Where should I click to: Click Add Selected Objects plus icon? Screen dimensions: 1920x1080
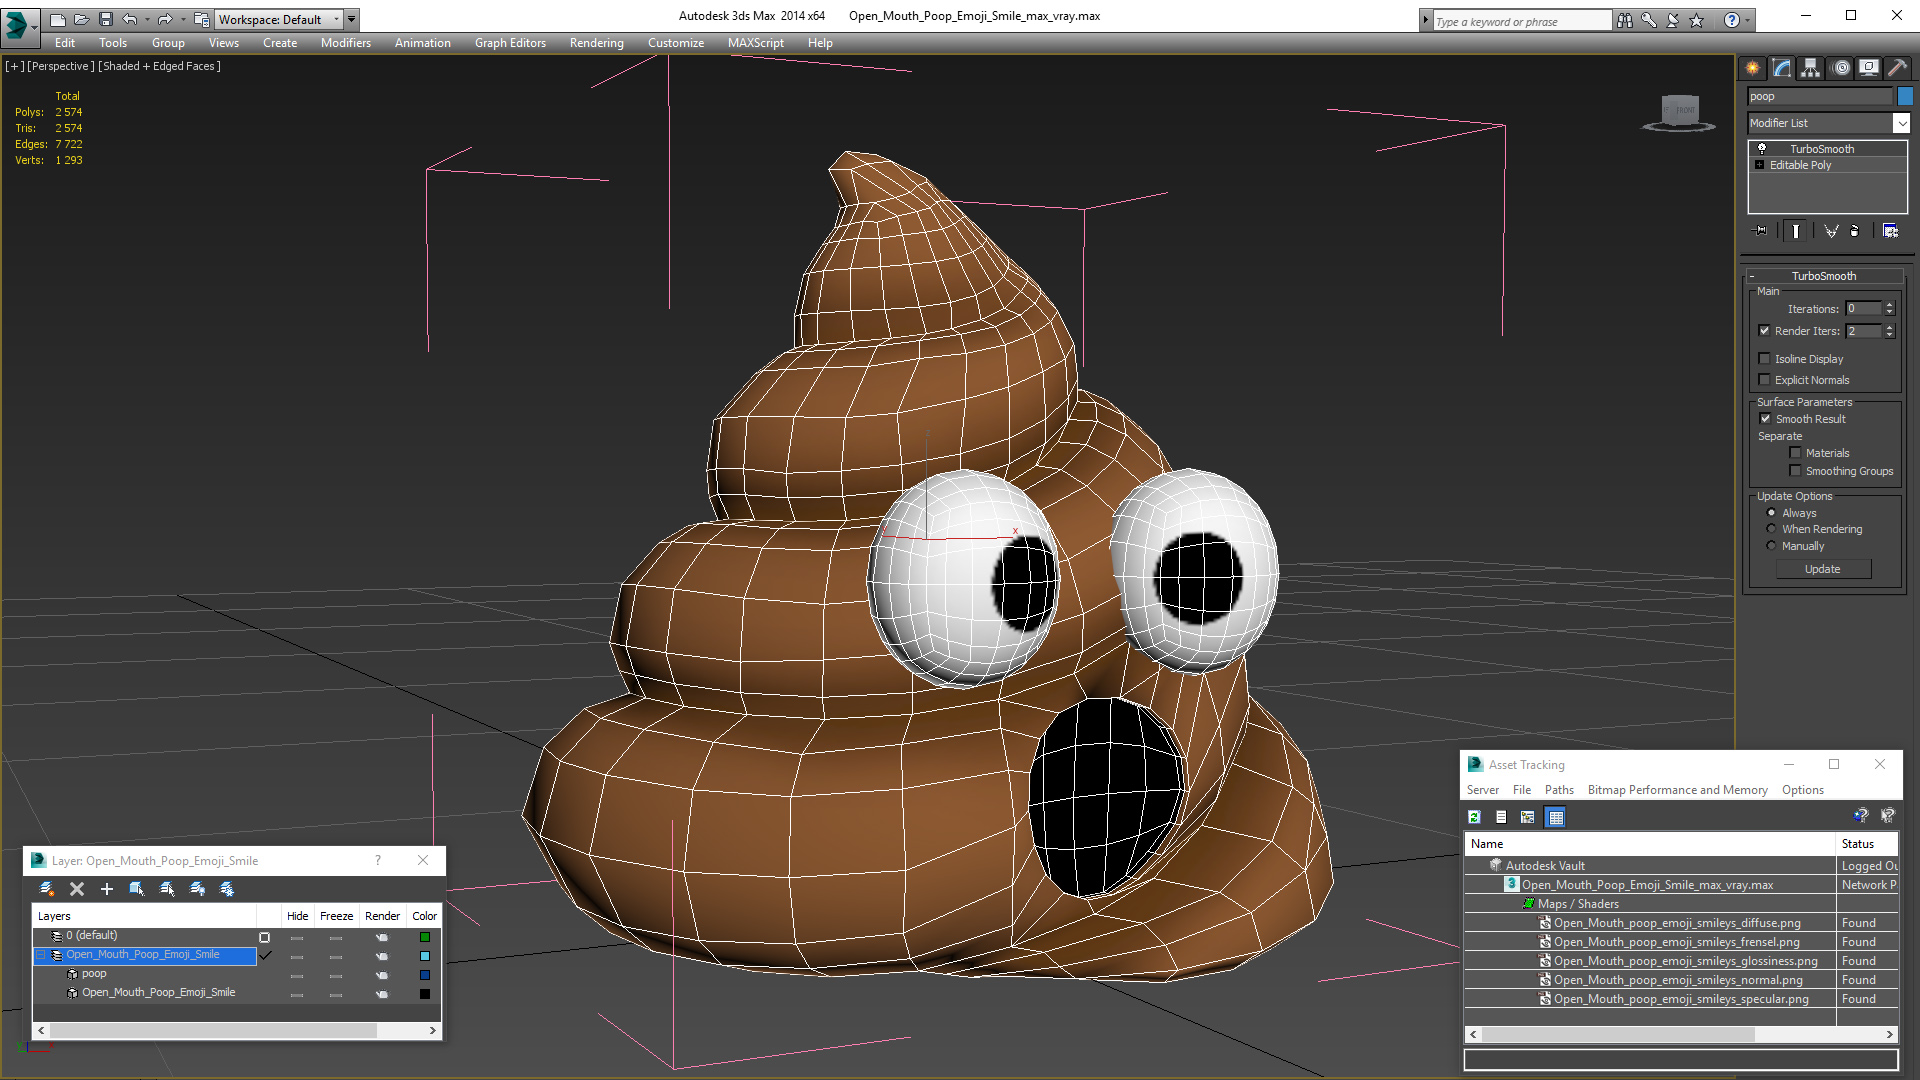point(107,889)
